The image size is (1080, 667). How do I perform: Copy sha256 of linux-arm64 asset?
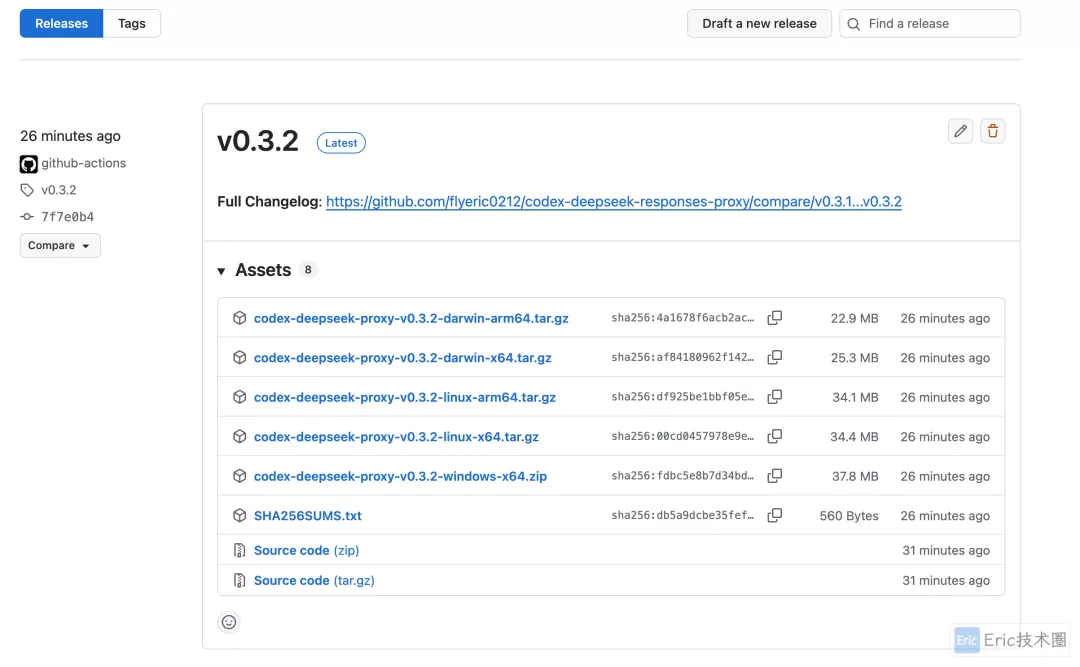point(775,397)
